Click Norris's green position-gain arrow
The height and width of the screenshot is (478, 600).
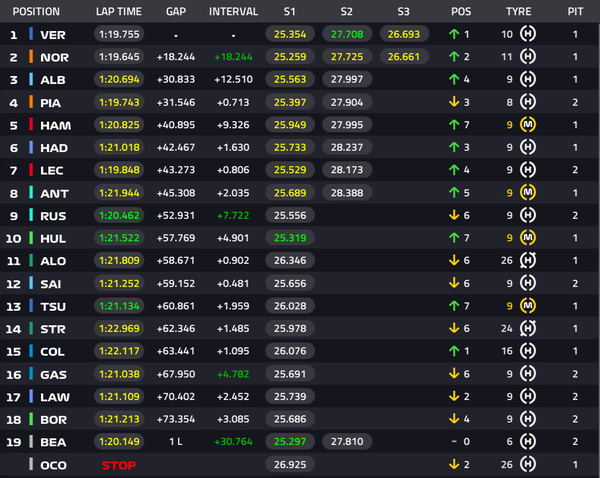pos(454,57)
